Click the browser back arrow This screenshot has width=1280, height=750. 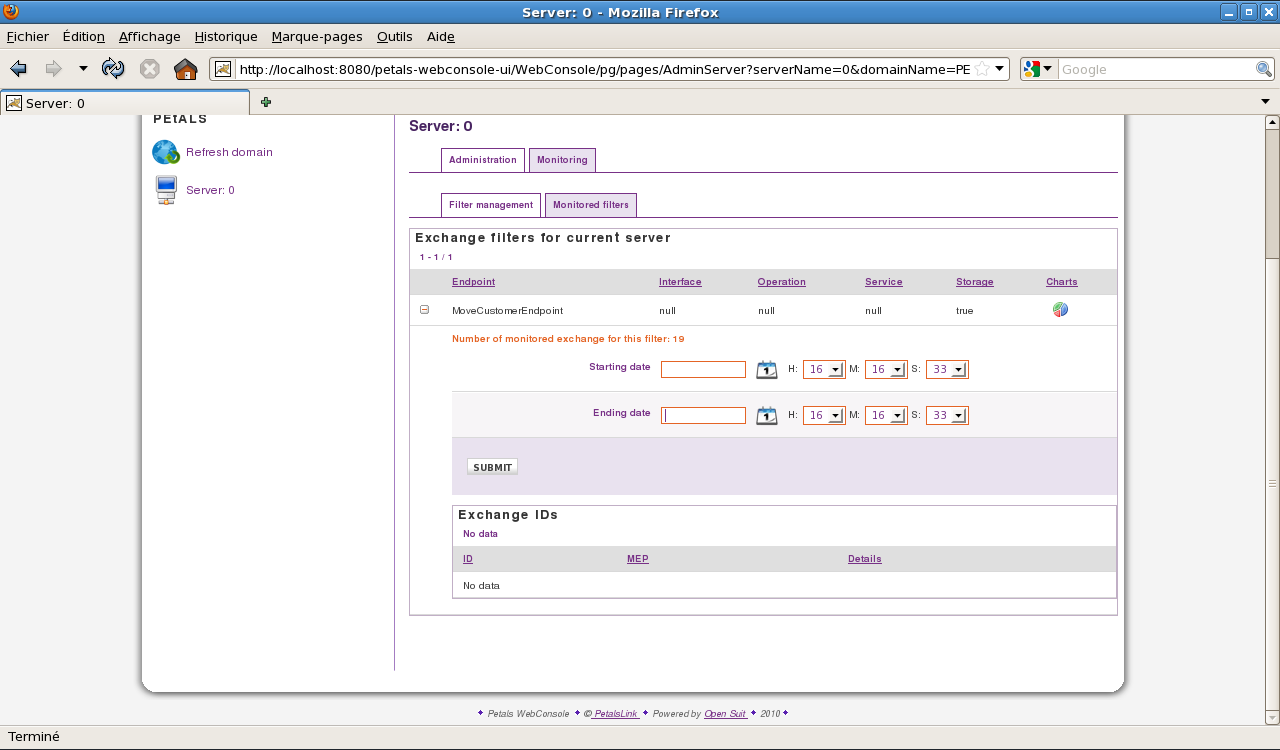19,69
